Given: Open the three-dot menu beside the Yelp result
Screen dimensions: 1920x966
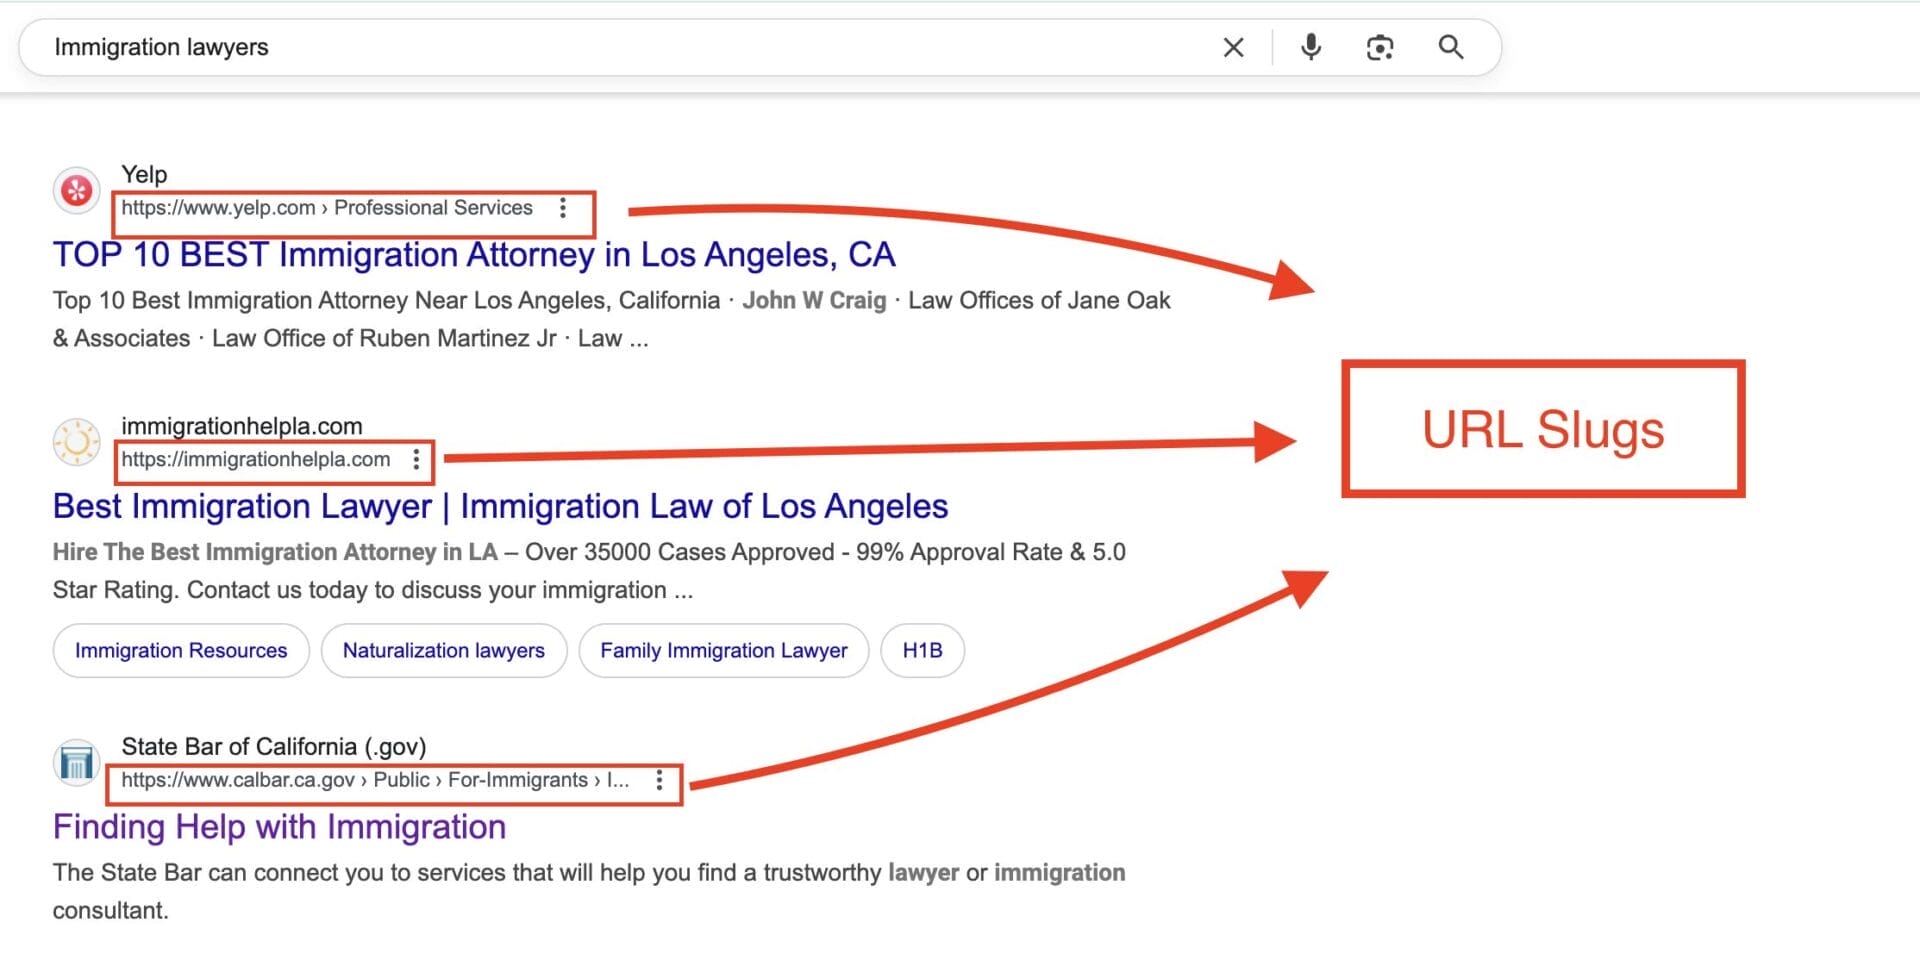Looking at the screenshot, I should coord(564,209).
